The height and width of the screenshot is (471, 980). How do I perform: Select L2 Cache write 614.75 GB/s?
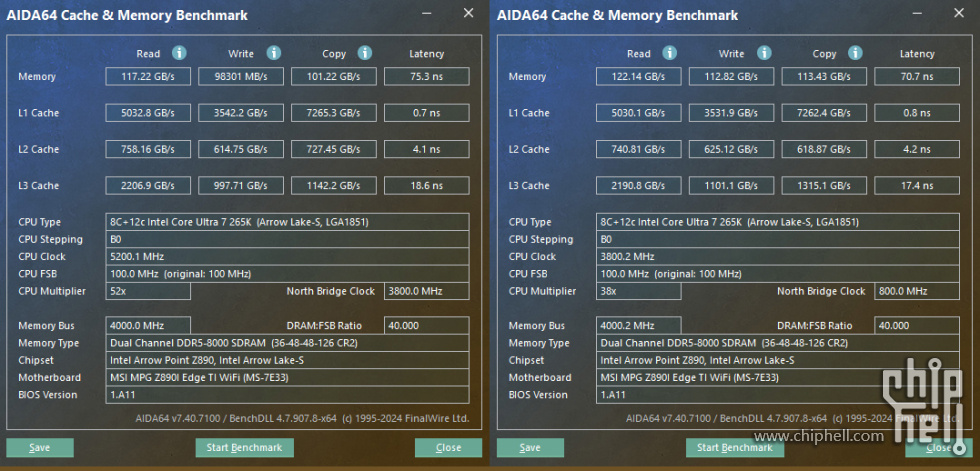(241, 149)
